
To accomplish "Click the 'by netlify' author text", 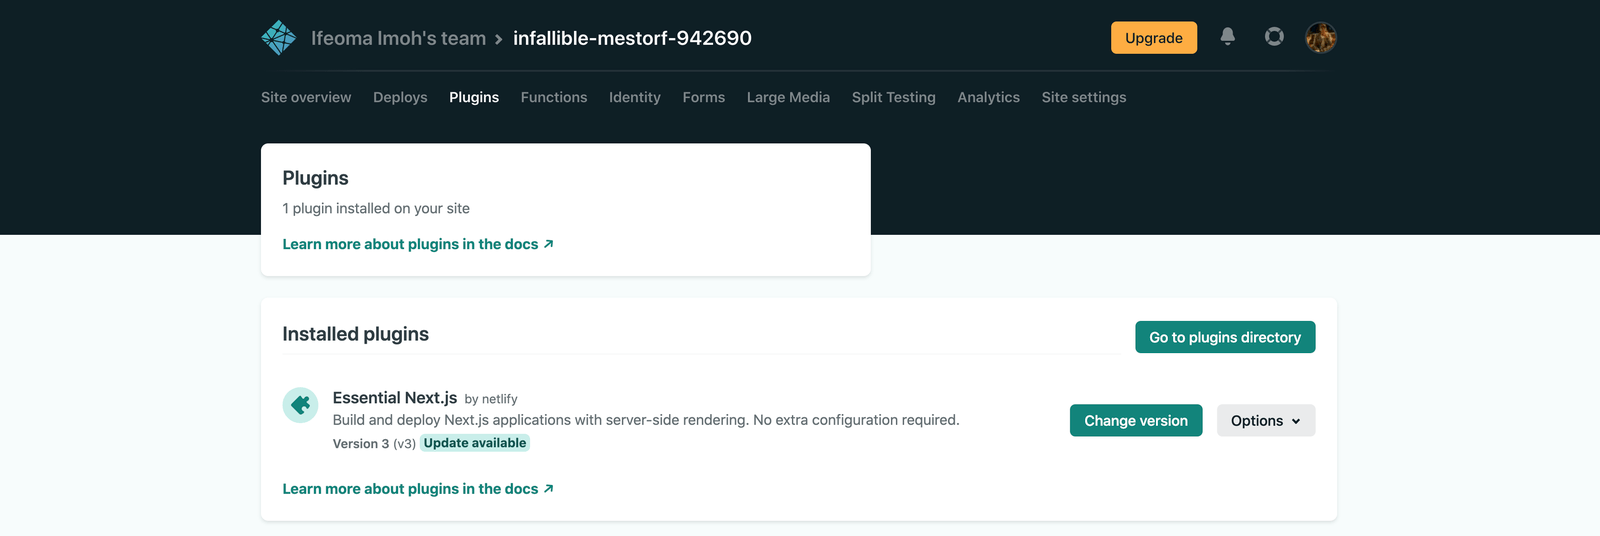I will tap(491, 399).
